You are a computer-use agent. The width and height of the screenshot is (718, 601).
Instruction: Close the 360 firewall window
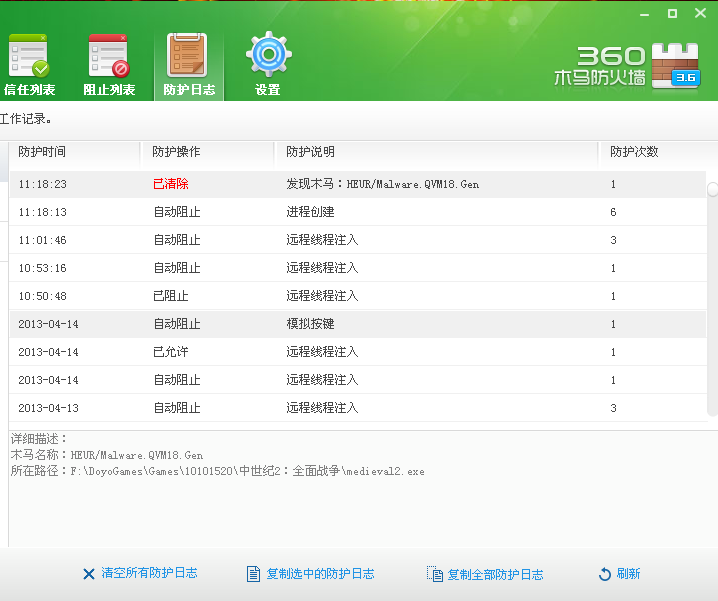[700, 13]
